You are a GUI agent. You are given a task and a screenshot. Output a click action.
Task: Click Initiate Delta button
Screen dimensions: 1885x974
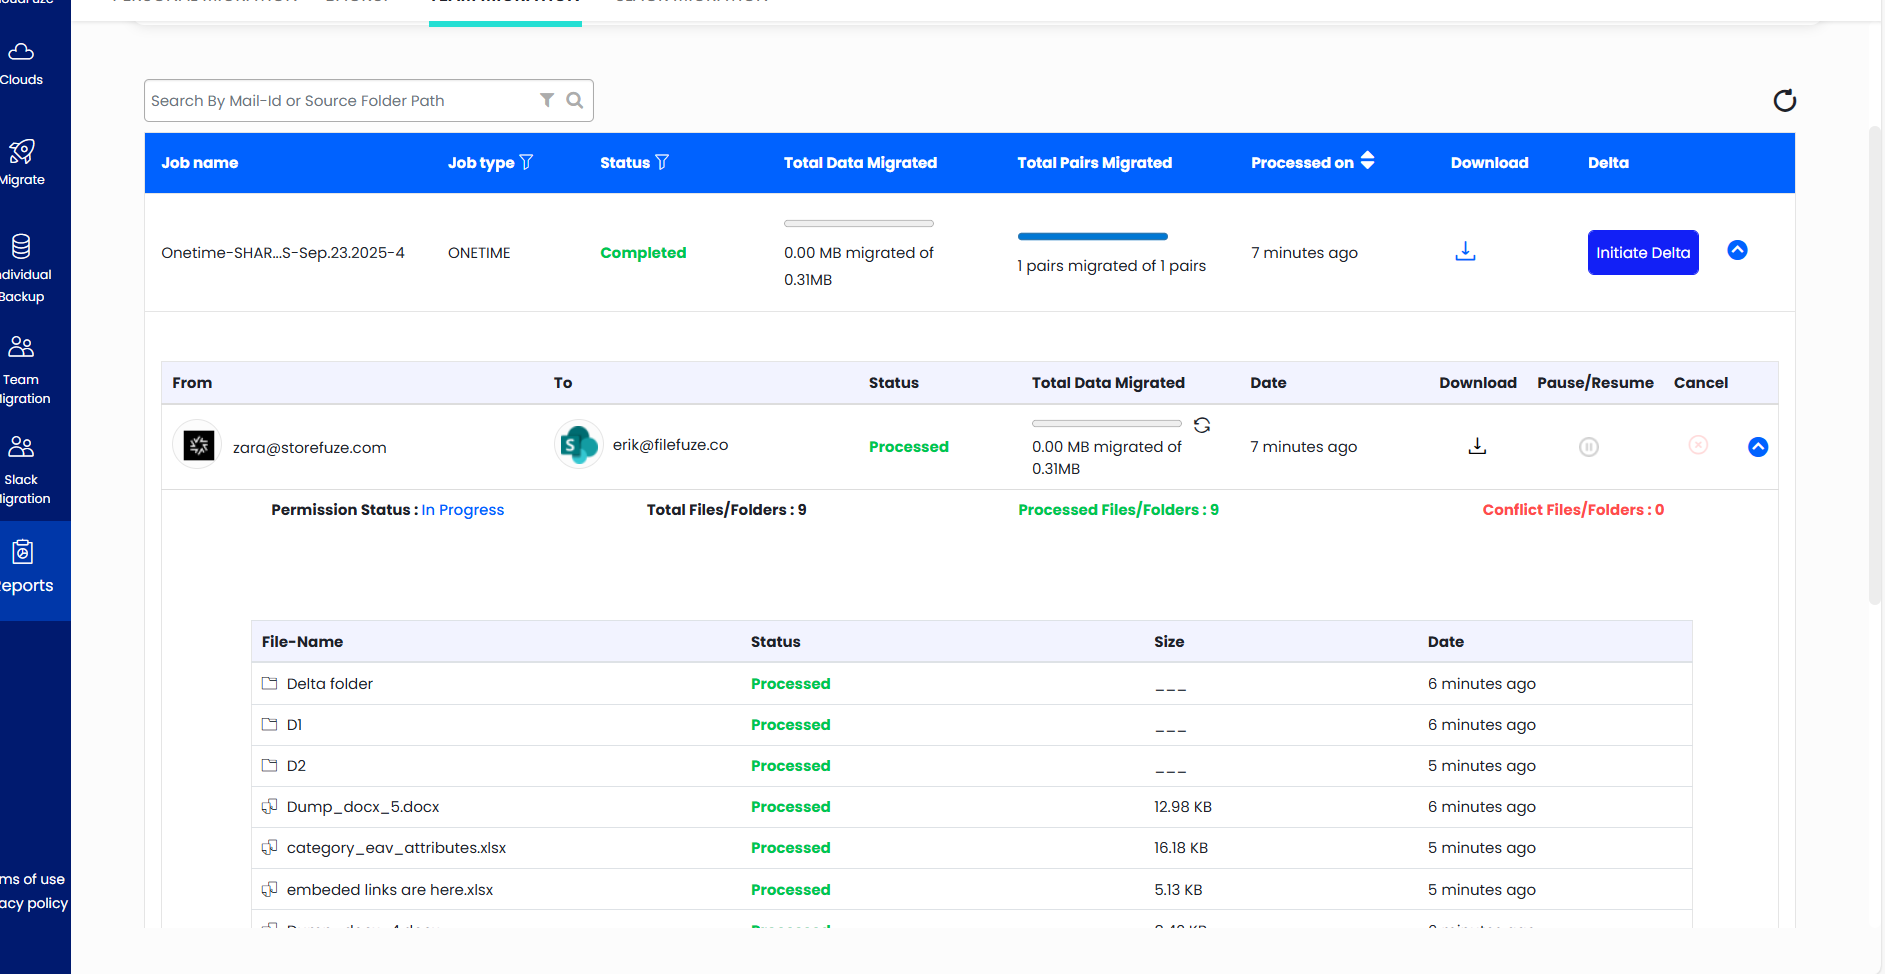click(x=1643, y=252)
